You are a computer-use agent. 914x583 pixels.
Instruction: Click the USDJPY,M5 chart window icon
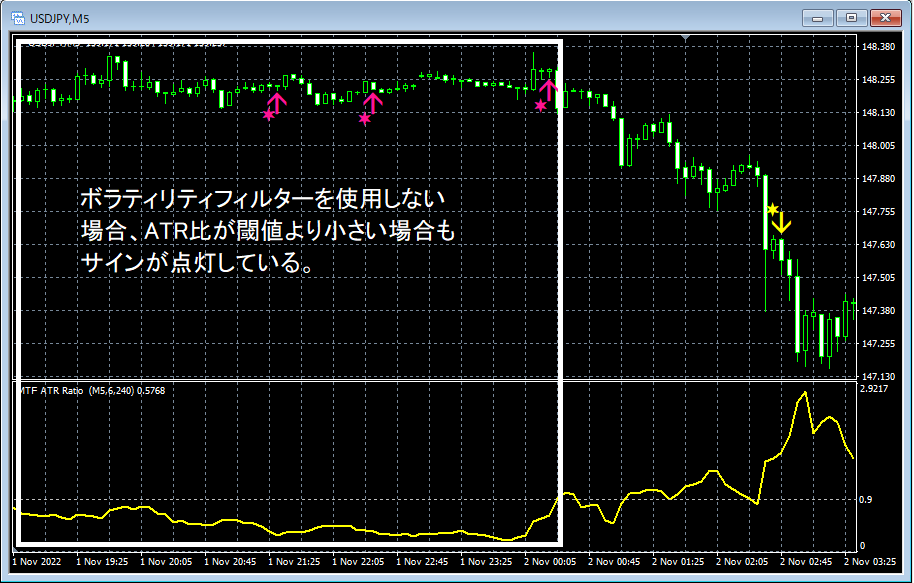(x=18, y=19)
